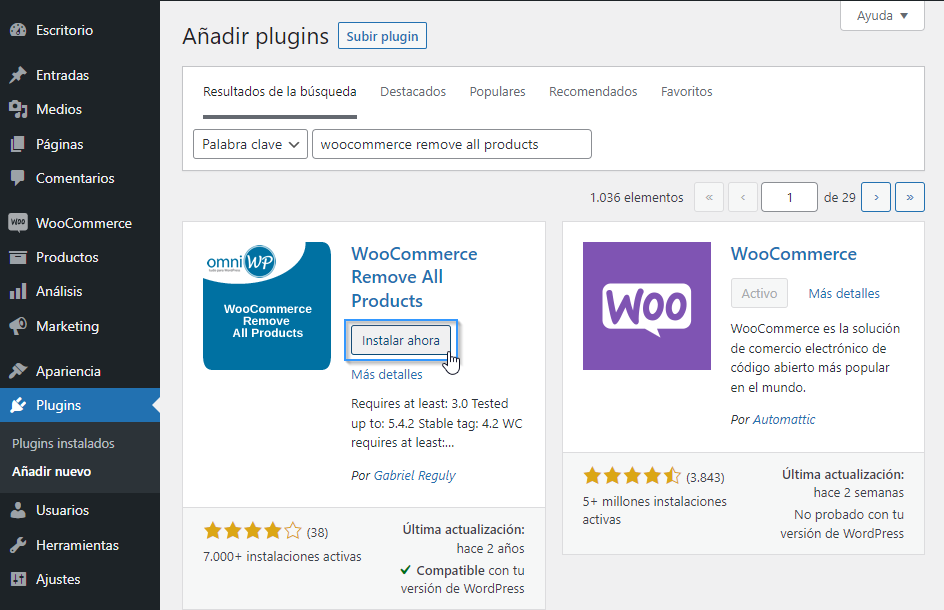Click the "hace 2 años" update text
This screenshot has width=944, height=610.
(490, 549)
